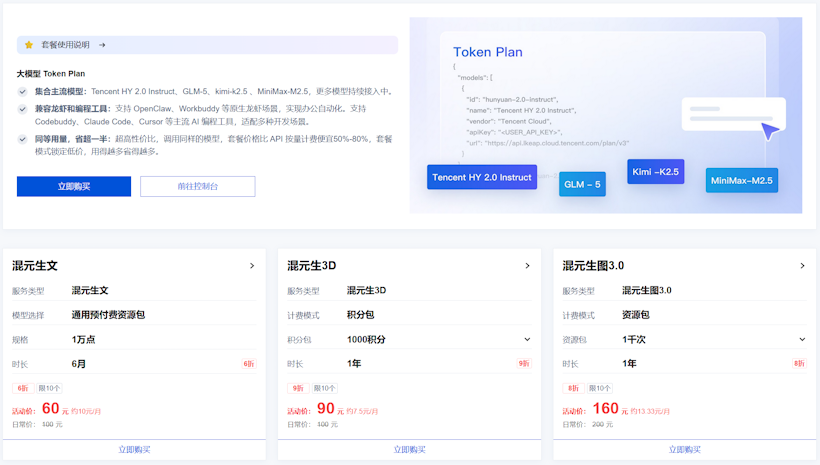The image size is (820, 465).
Task: Click the 9折 badge in the 时长 row
Action: [524, 364]
